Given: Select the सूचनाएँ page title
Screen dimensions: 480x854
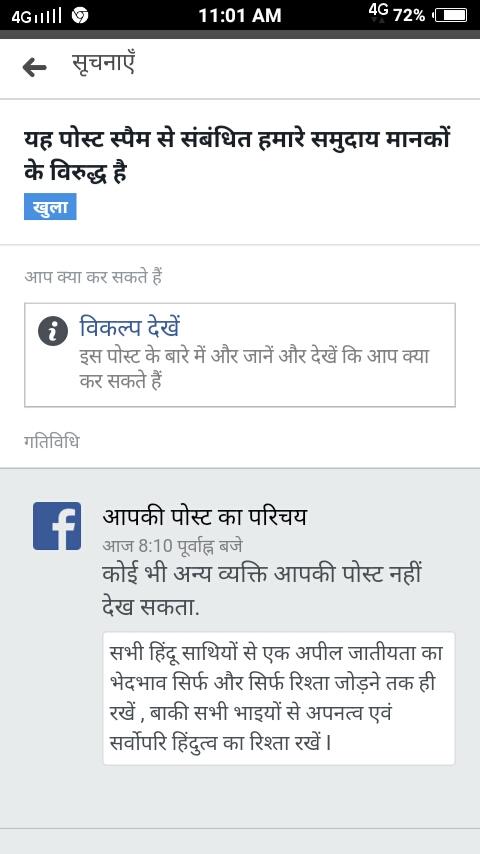Looking at the screenshot, I should pyautogui.click(x=103, y=65).
